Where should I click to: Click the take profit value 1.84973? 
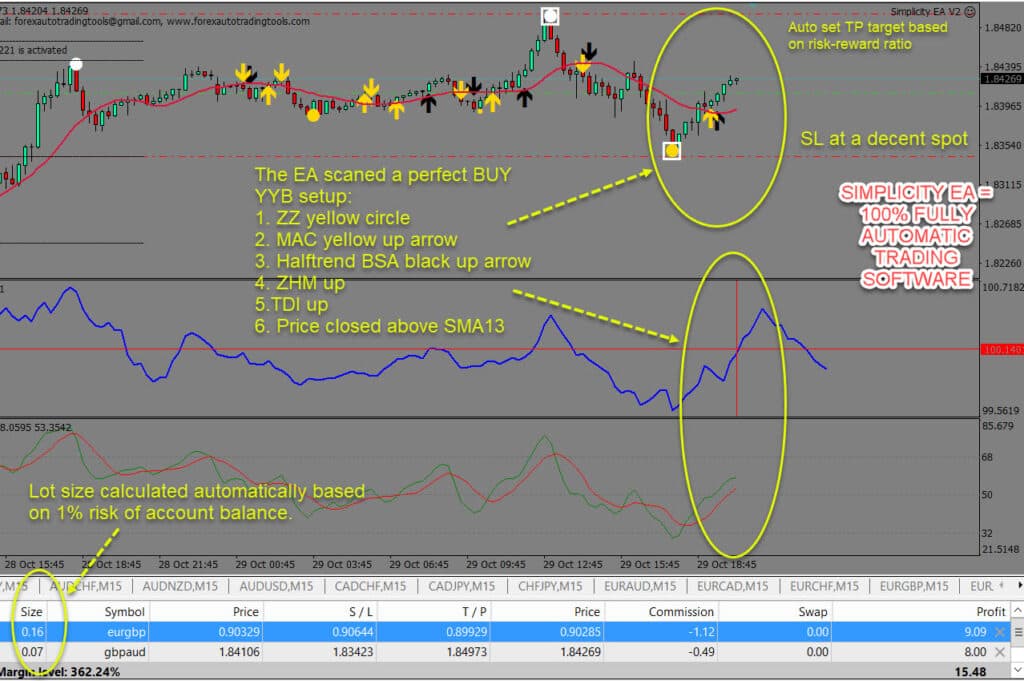[x=468, y=652]
